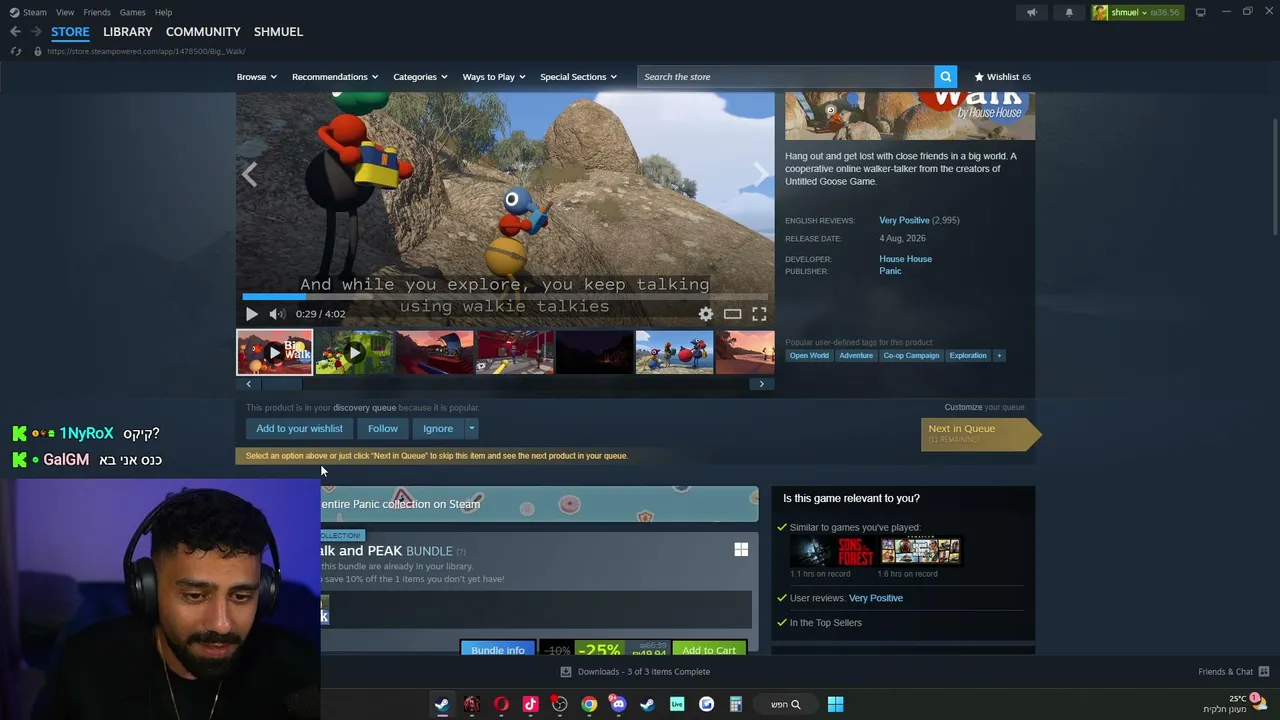
Task: Ignore this game in the queue
Action: coord(438,429)
